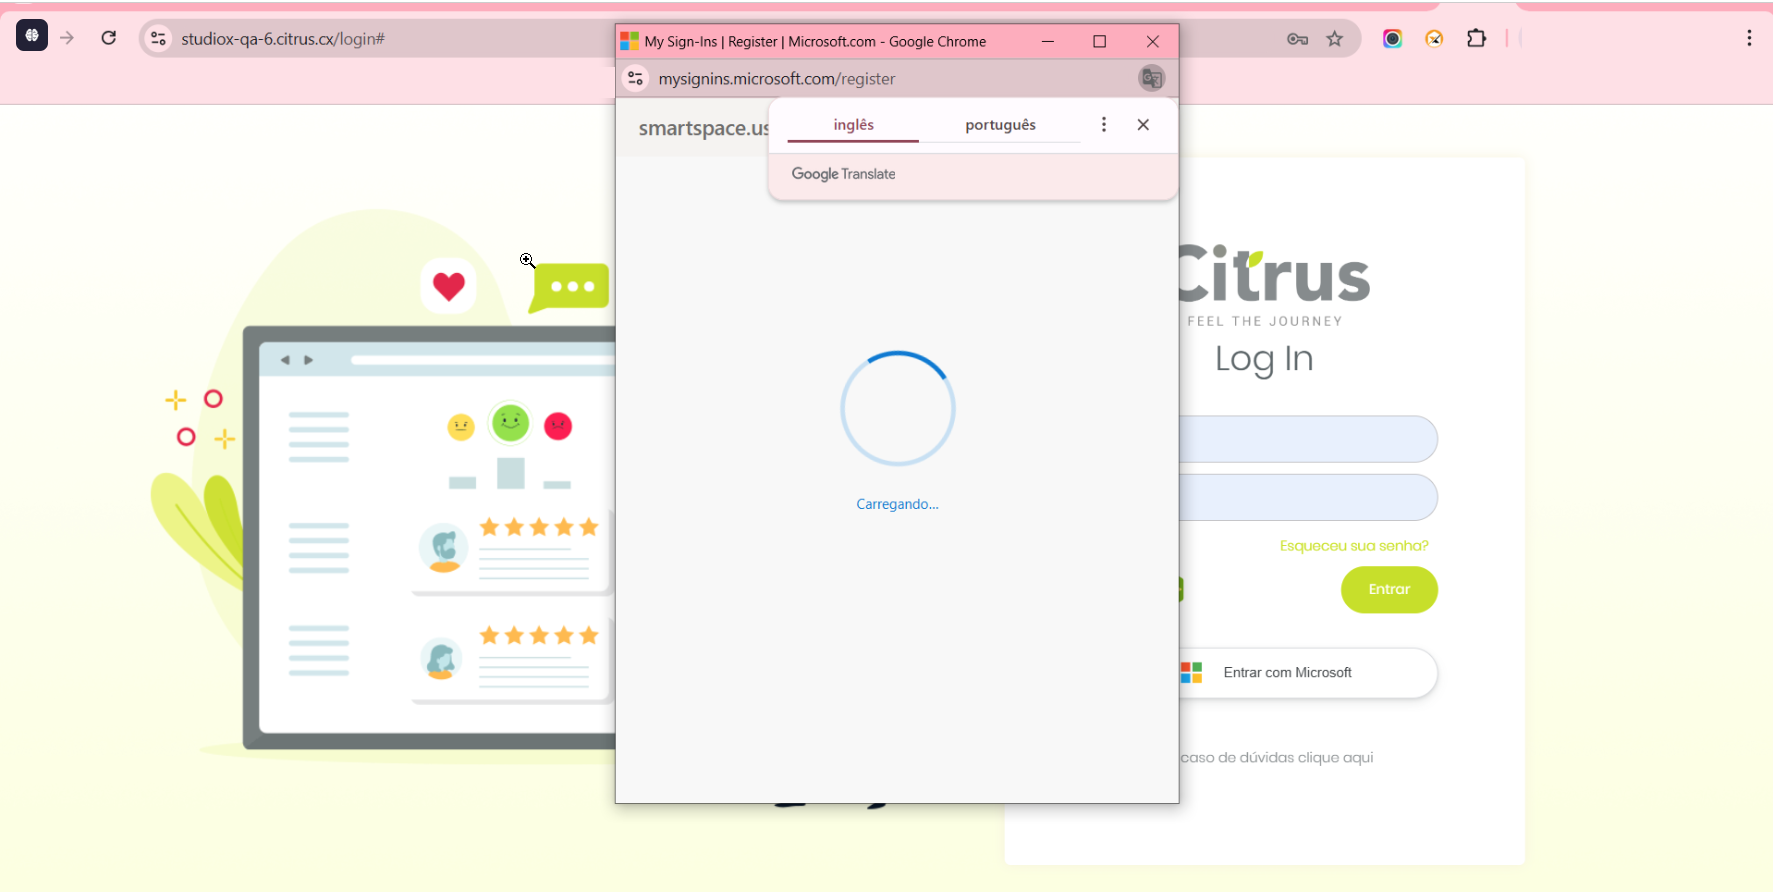
Task: Open translate options three-dot menu
Action: pos(1103,124)
